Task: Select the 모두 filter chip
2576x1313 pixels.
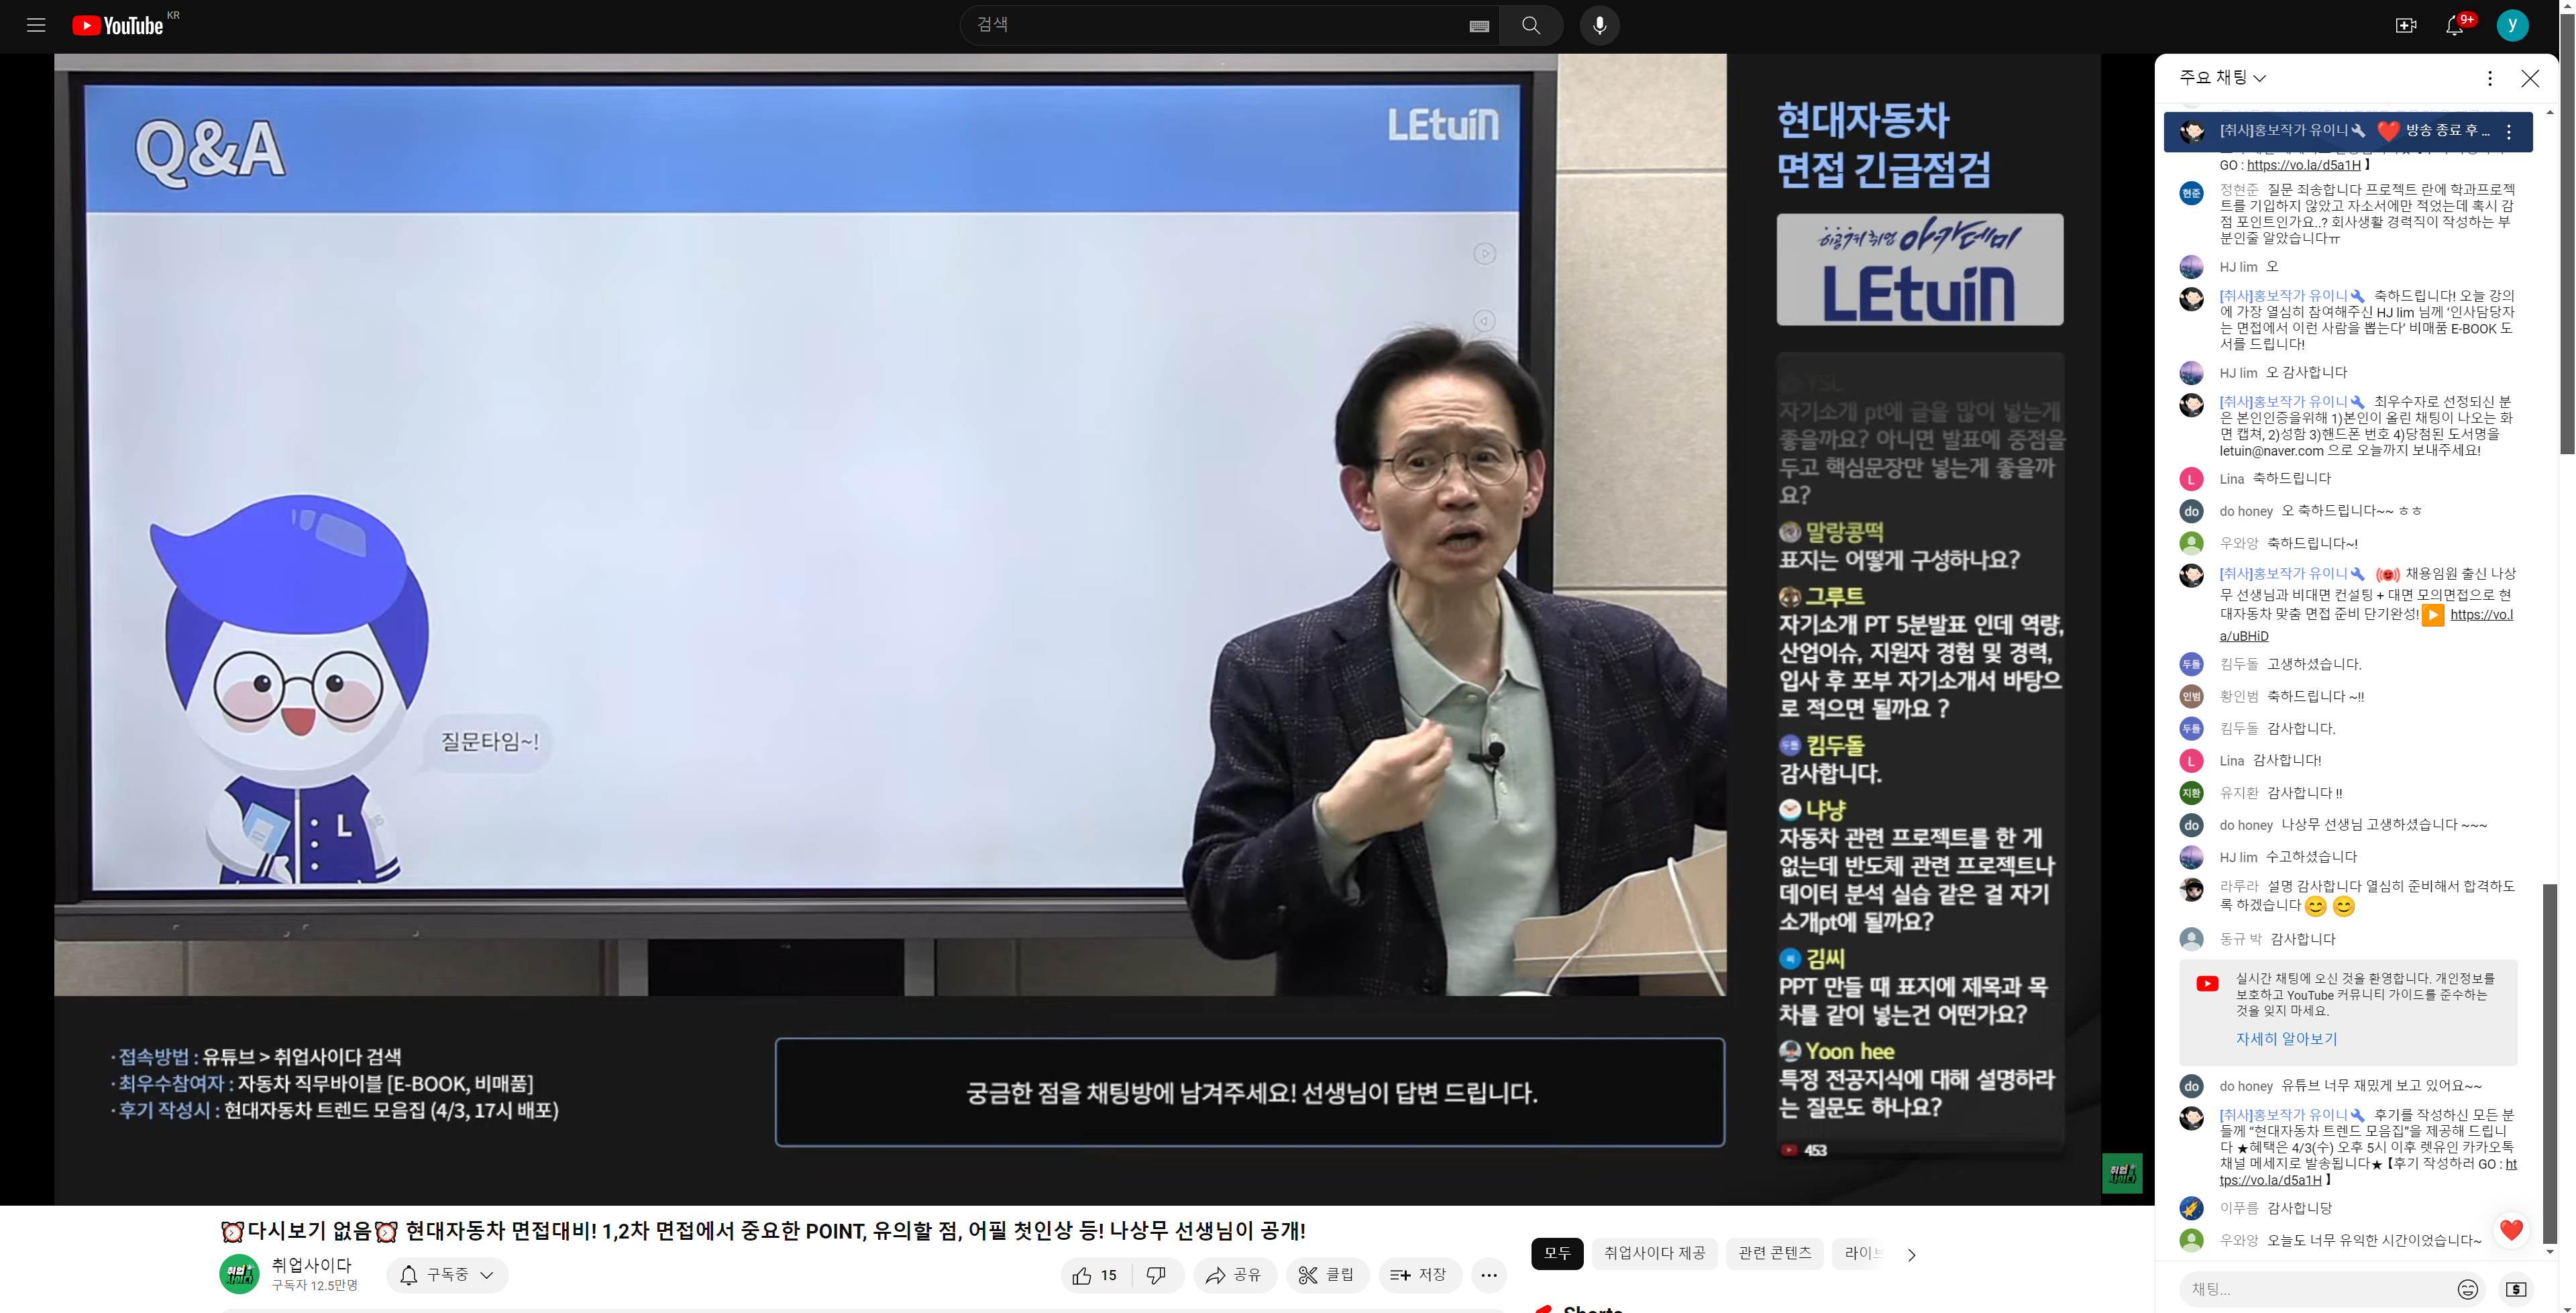Action: [x=1557, y=1253]
